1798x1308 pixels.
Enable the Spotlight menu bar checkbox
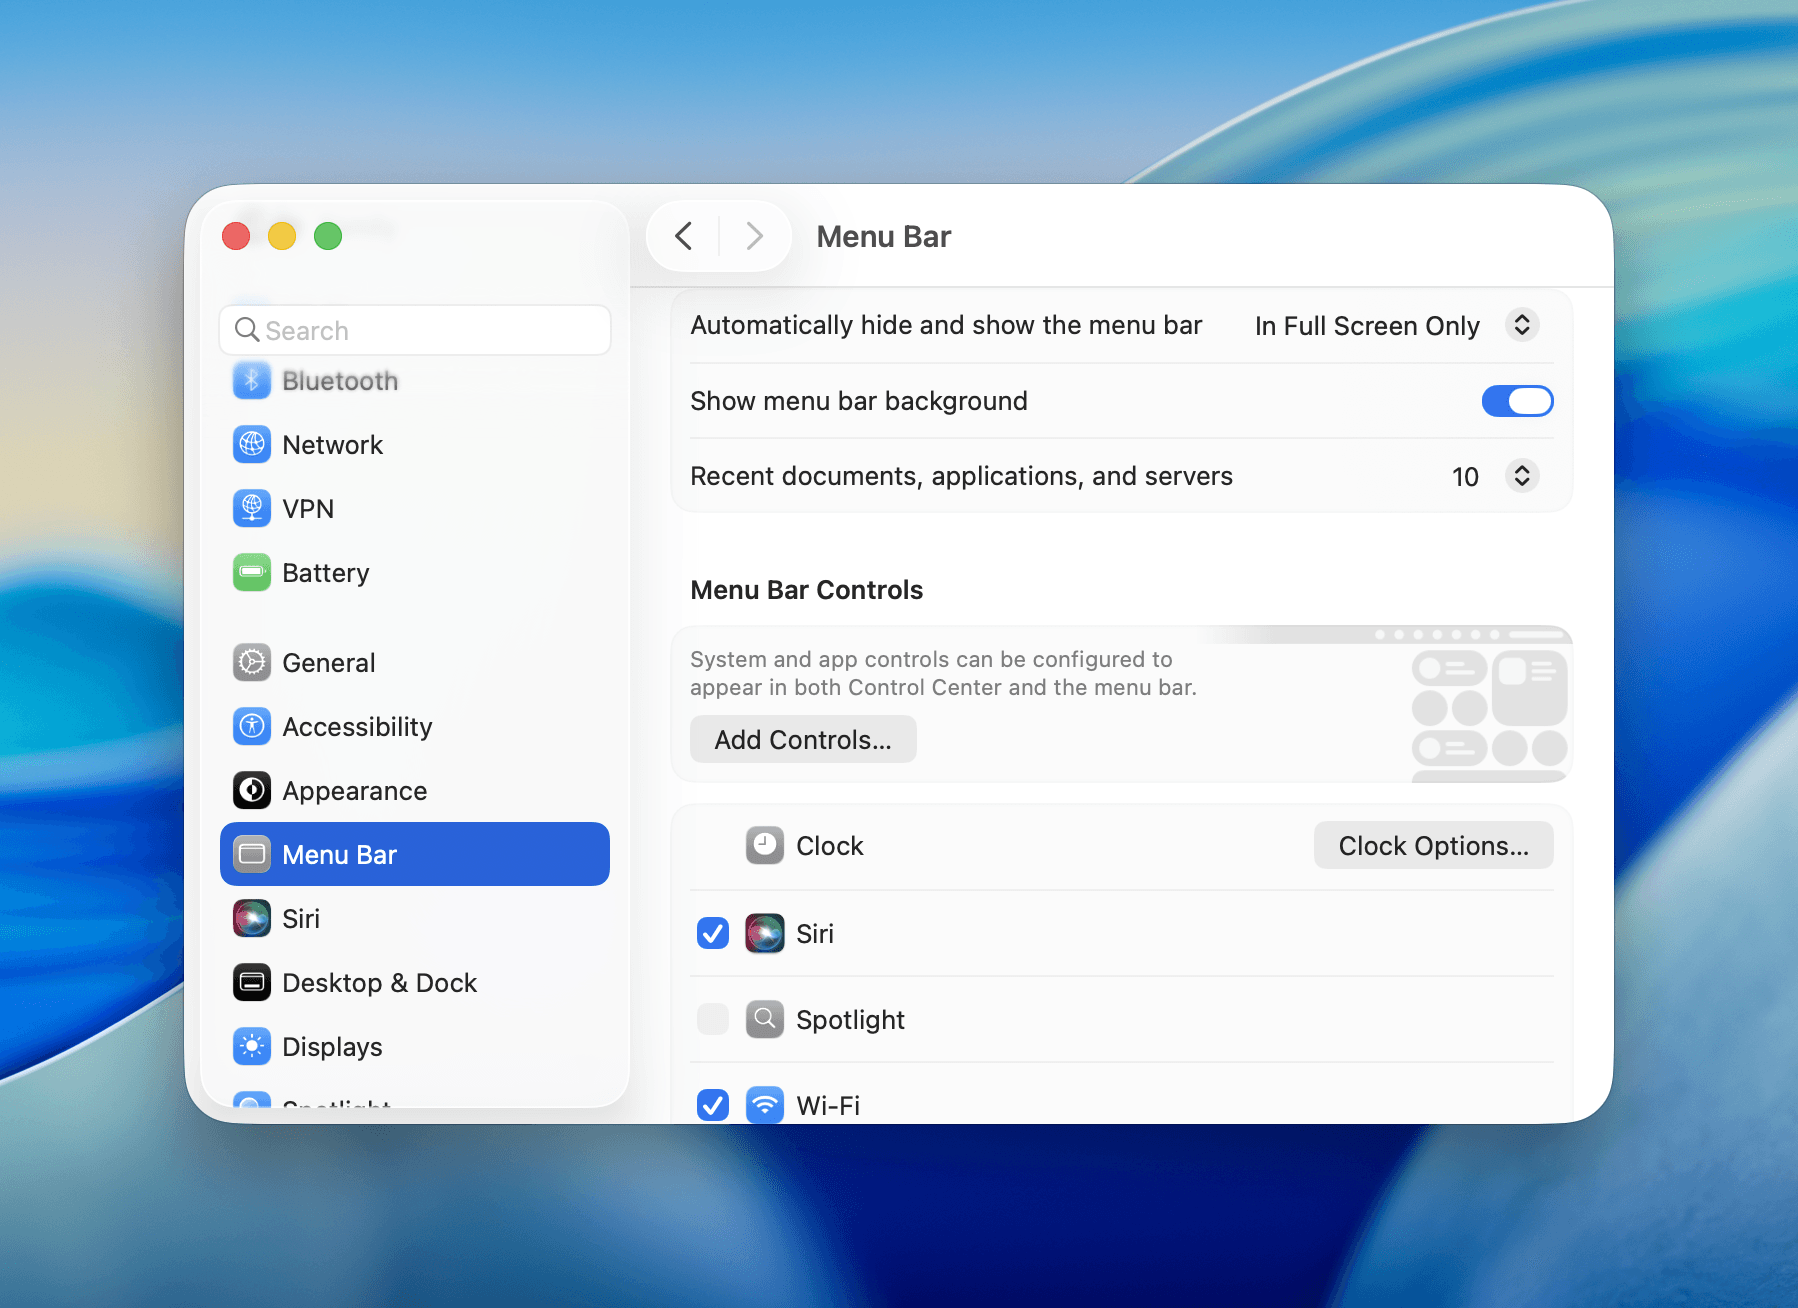713,1020
